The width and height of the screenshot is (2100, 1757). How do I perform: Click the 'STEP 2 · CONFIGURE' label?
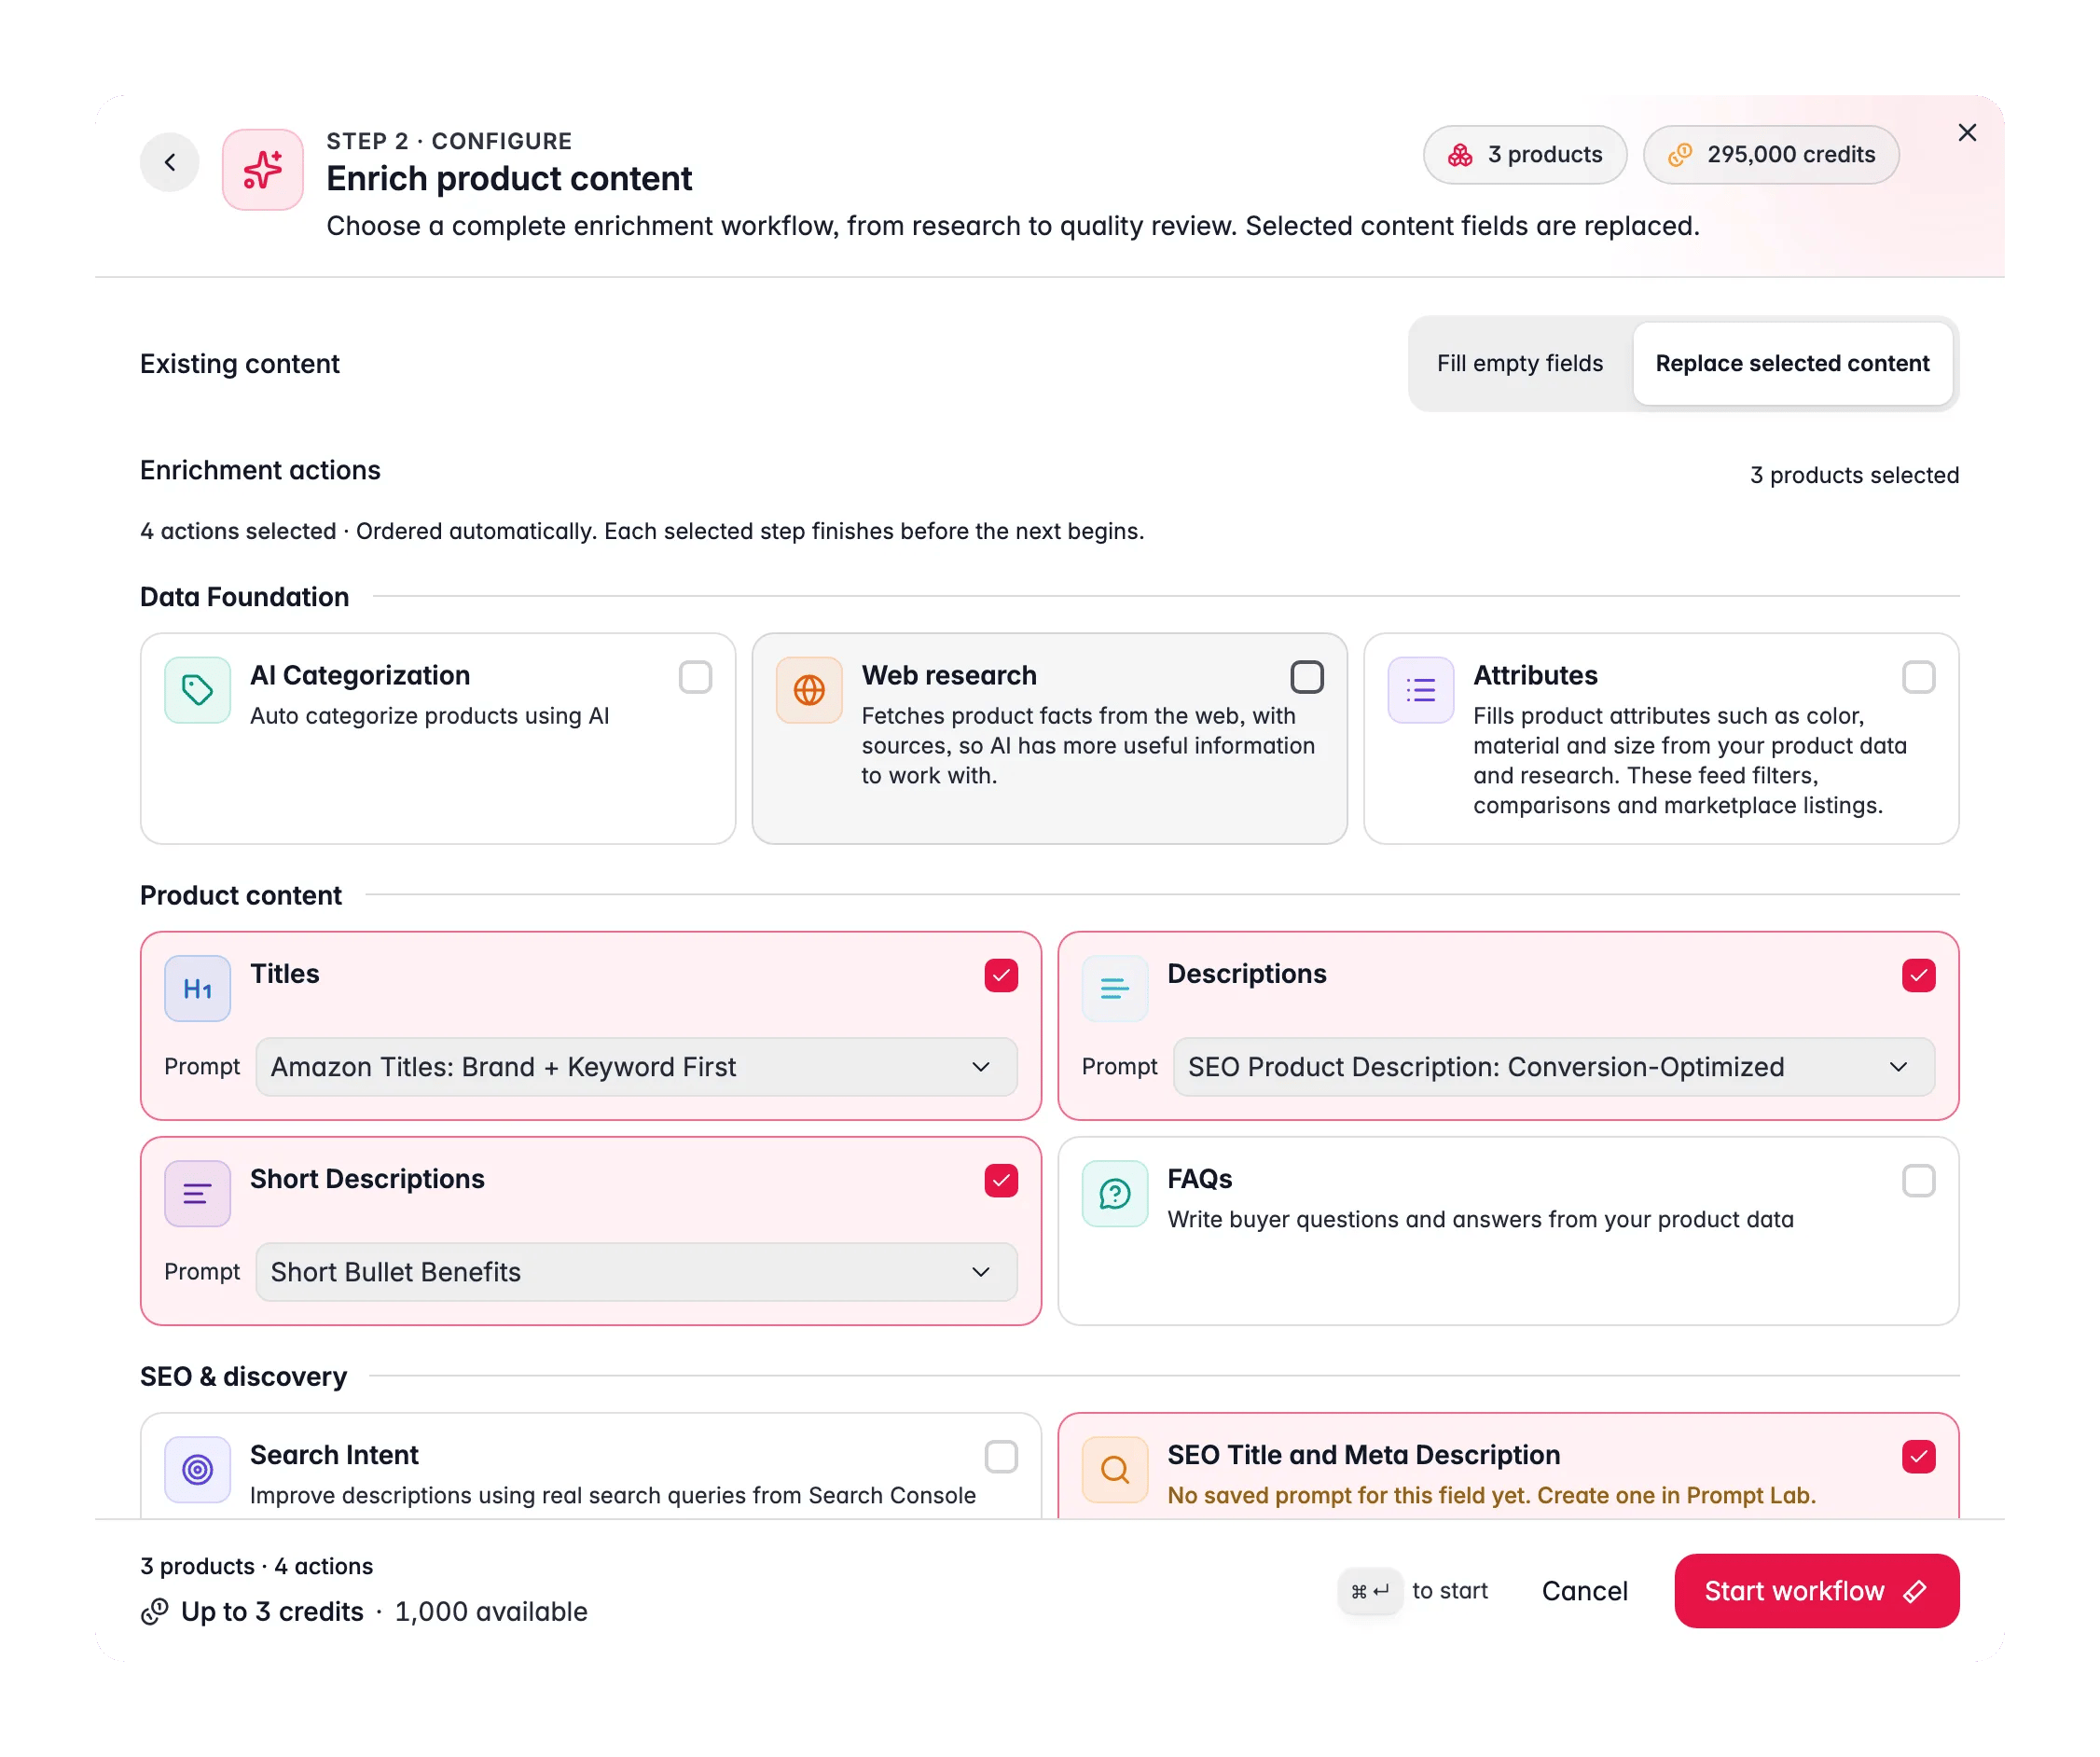tap(449, 141)
